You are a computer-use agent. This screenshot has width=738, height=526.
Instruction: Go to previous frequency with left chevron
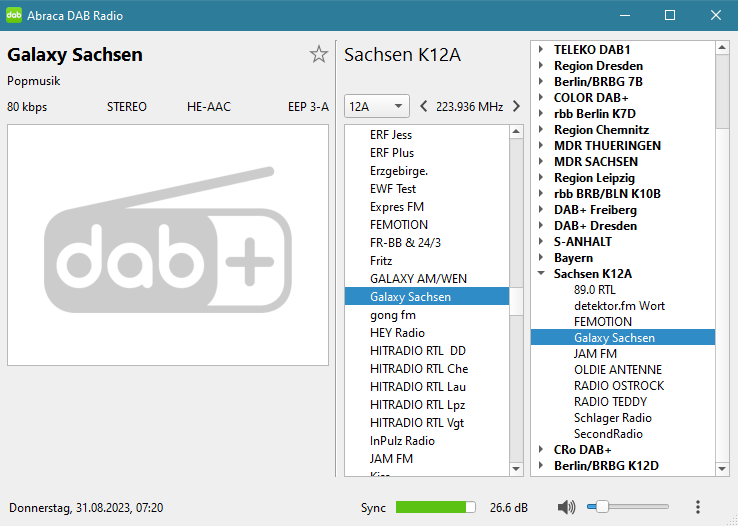pos(423,106)
